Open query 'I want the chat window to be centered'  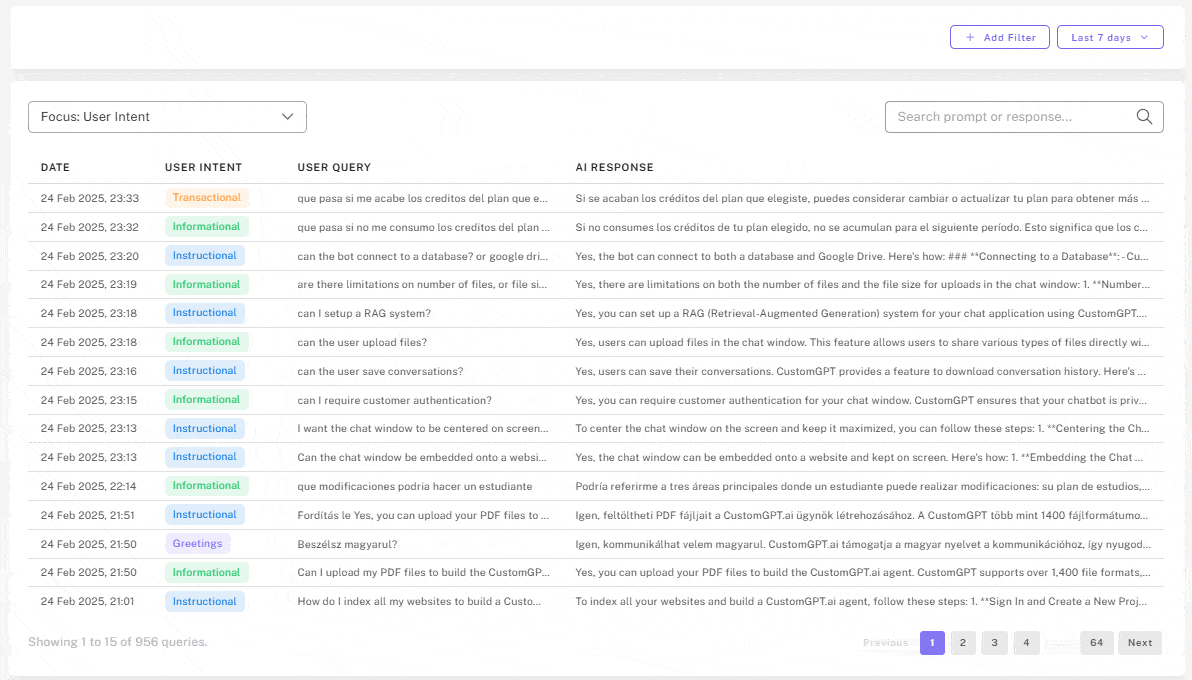(x=423, y=428)
